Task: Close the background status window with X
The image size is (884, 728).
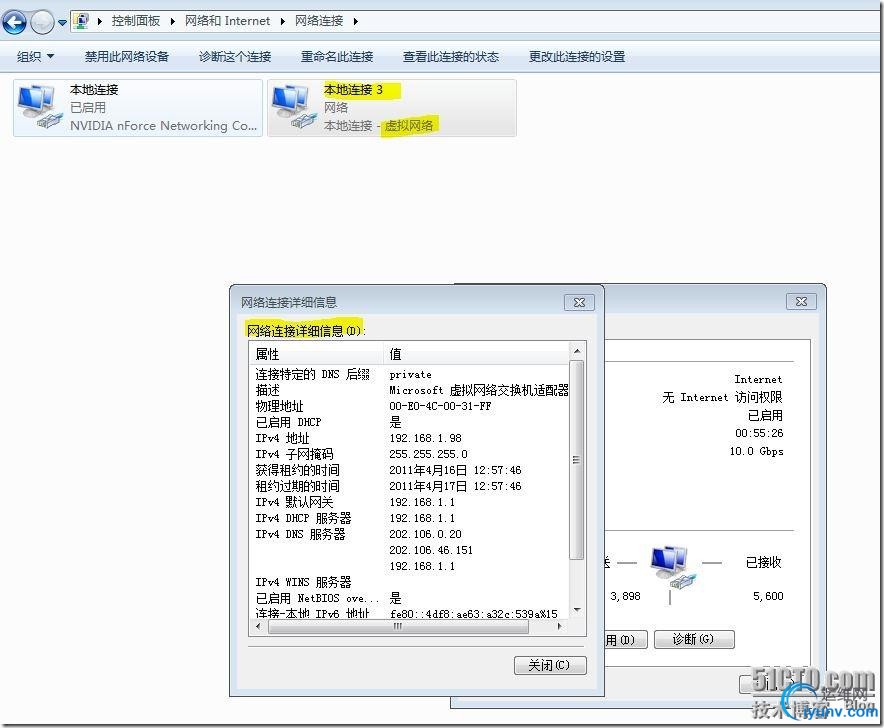Action: click(801, 302)
